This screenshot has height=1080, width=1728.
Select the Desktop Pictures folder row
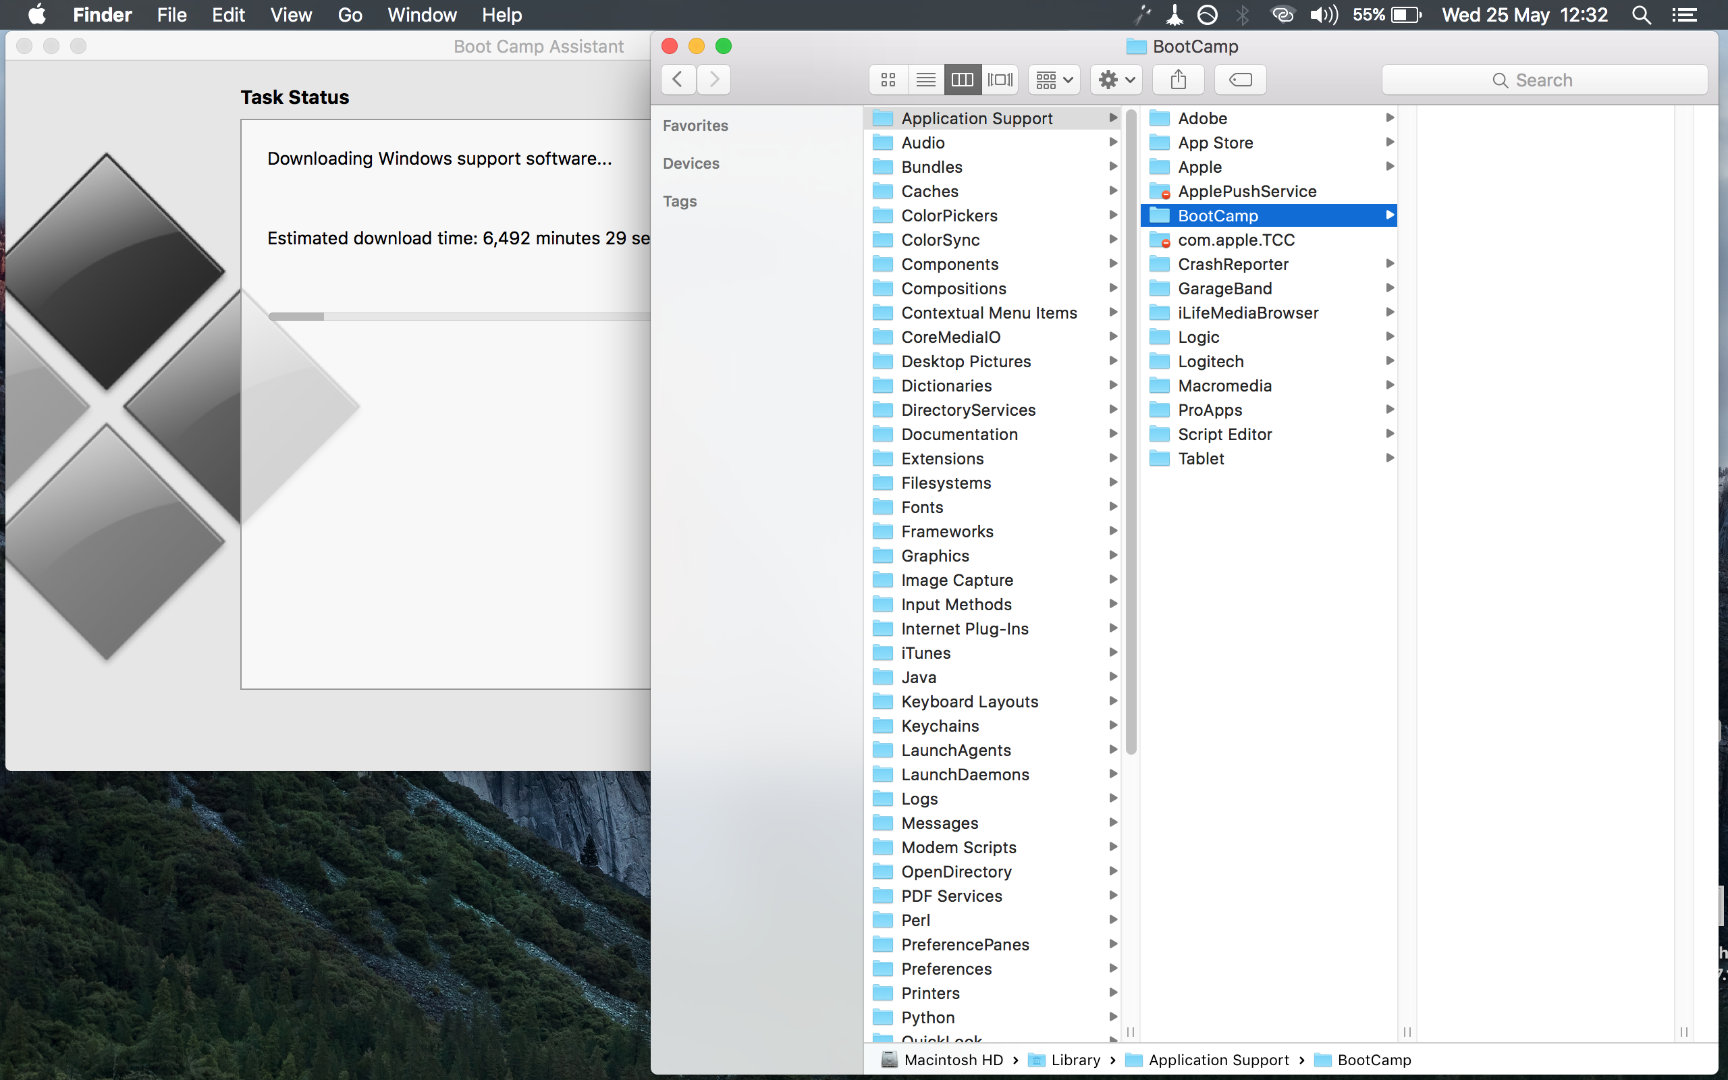pos(994,362)
